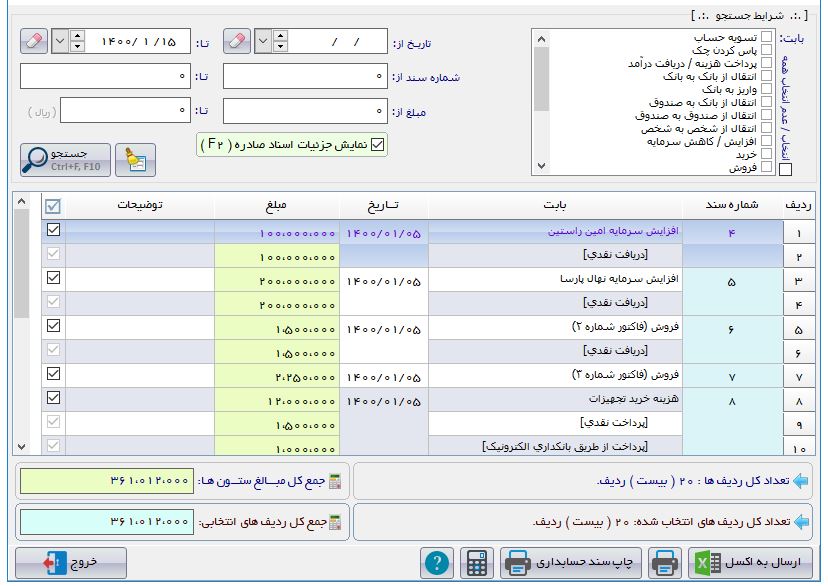This screenshot has width=828, height=586.
Task: Sort by 'مبلغ' column header
Action: [x=276, y=205]
